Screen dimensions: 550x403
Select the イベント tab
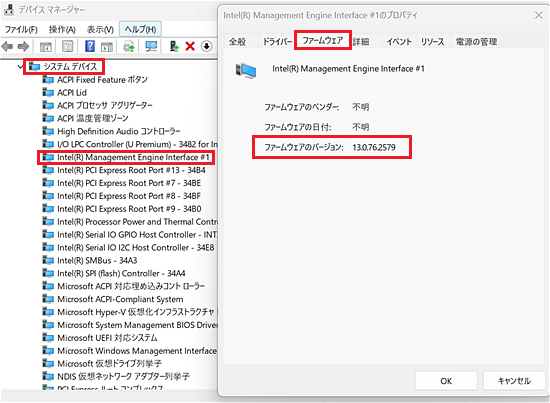tap(399, 42)
